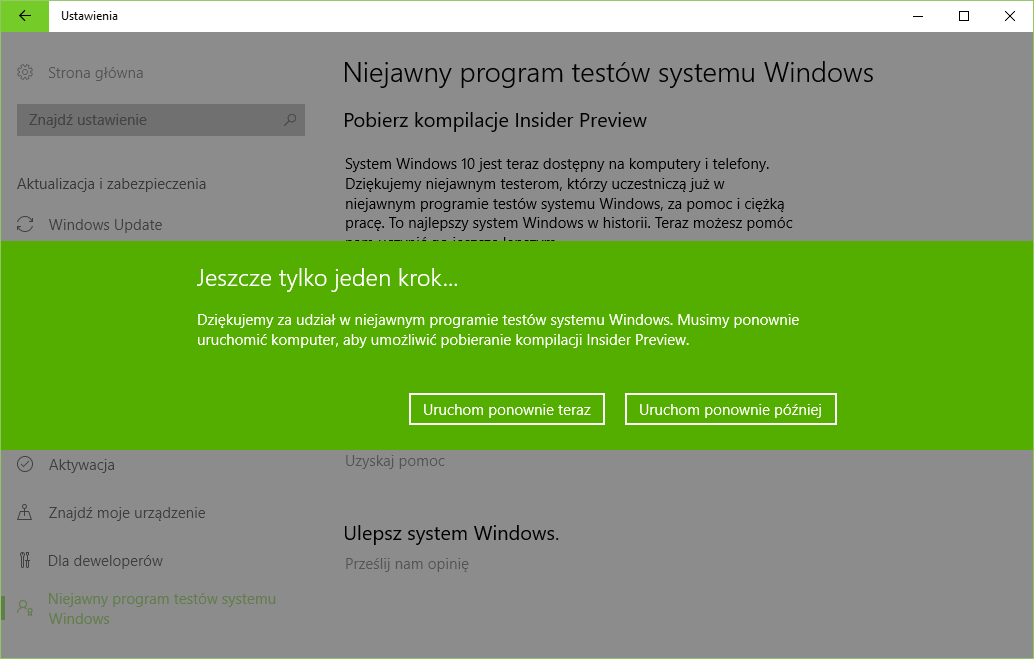Click the Jeszcze tylko jeden krok... title
The height and width of the screenshot is (659, 1034).
(327, 278)
